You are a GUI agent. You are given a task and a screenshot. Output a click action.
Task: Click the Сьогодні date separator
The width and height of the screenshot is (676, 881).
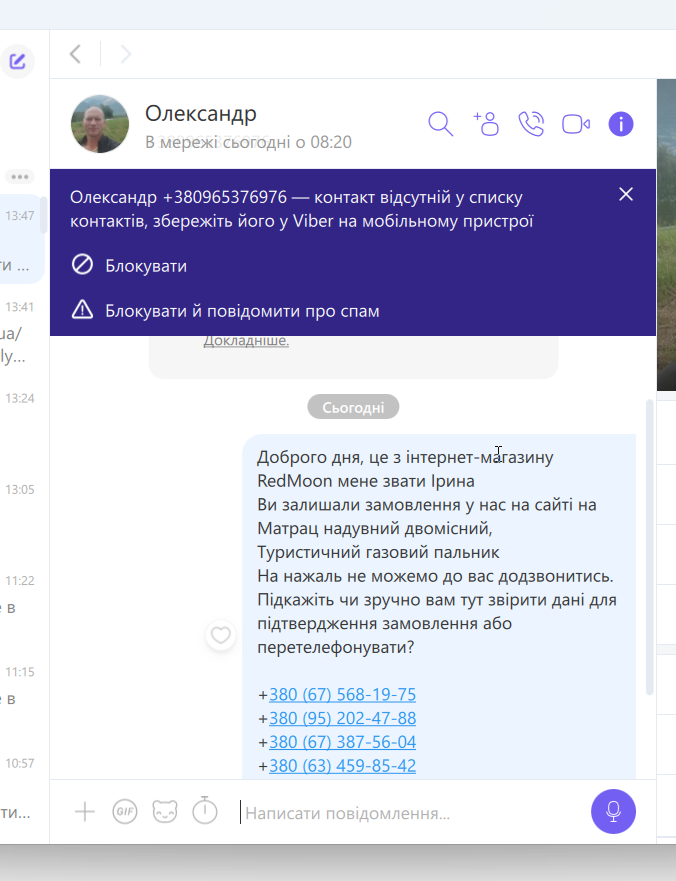coord(353,407)
